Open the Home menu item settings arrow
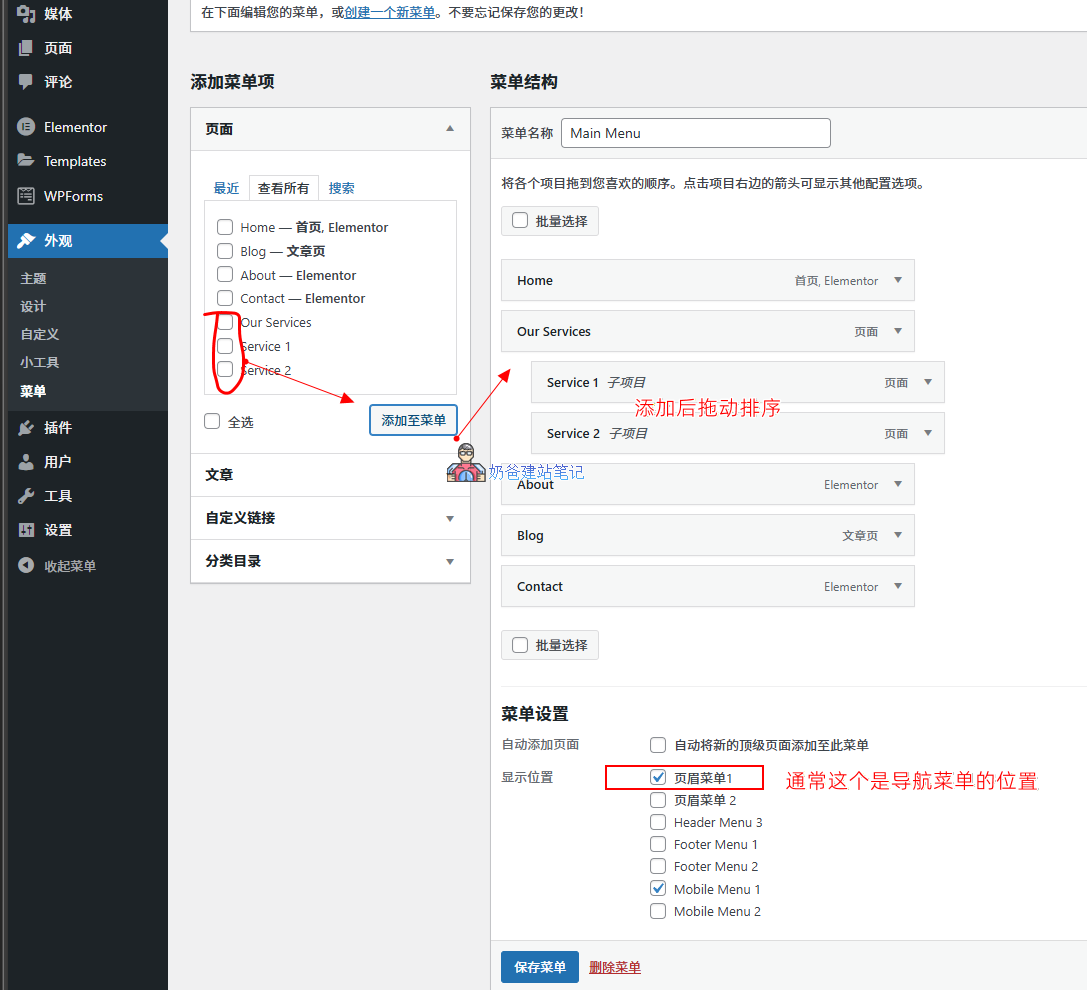1087x990 pixels. click(897, 280)
